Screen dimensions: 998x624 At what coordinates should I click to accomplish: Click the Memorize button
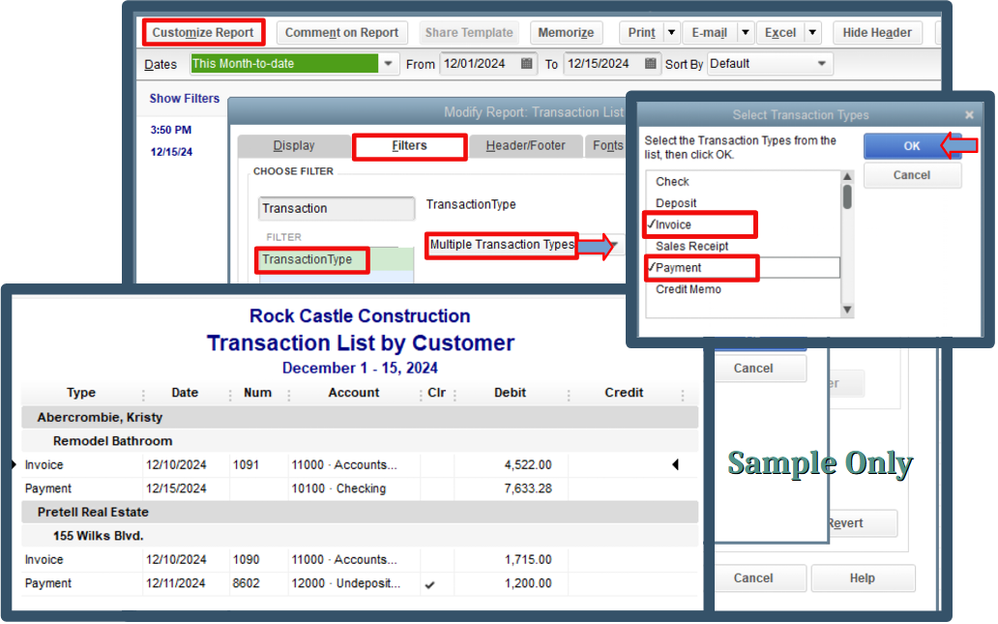566,32
